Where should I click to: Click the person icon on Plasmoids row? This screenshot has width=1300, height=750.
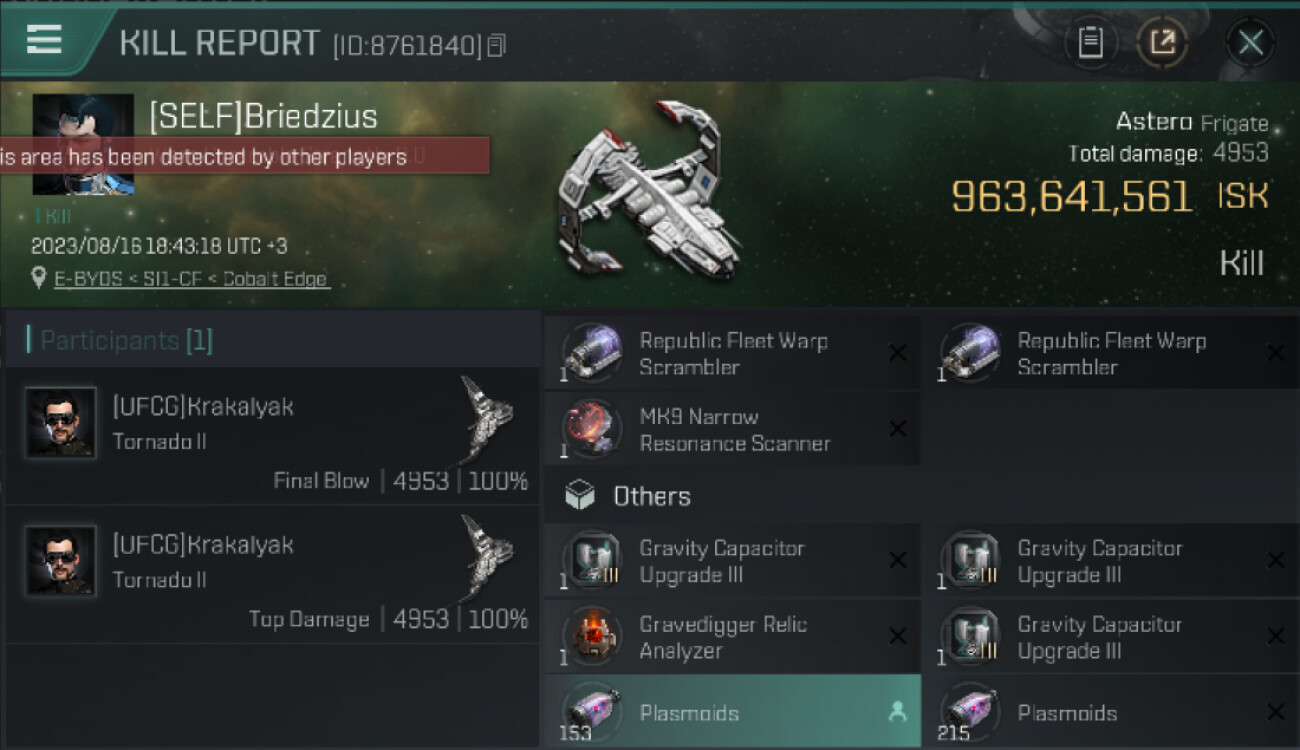coord(897,712)
